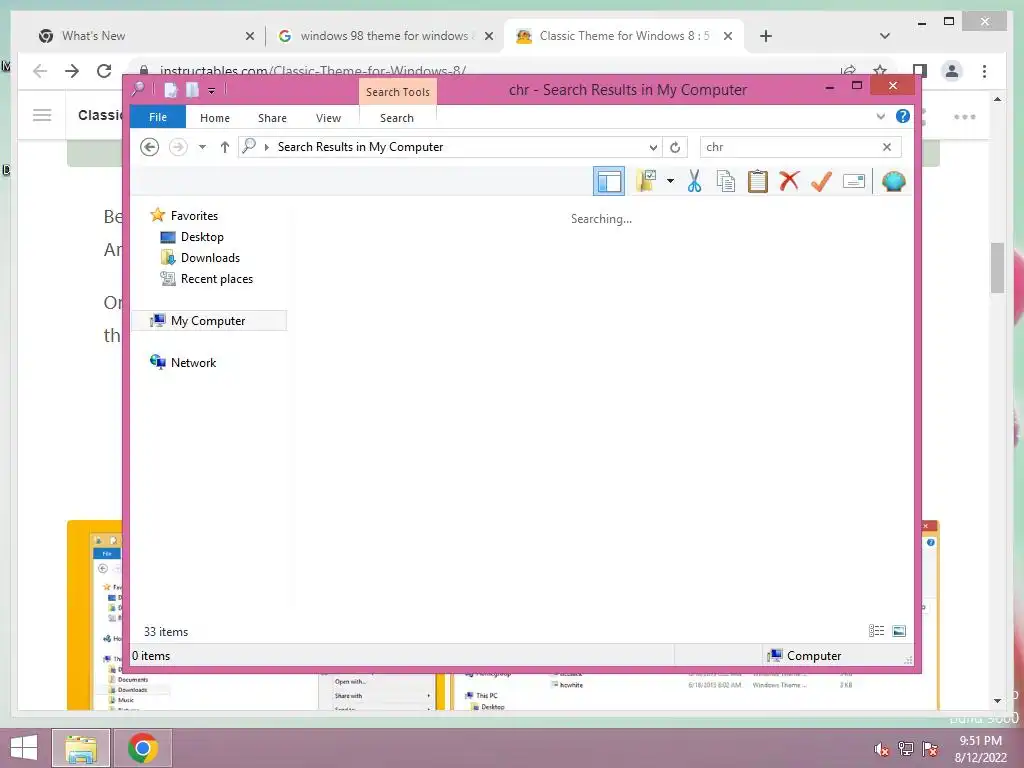Click the Rename toolbar icon
The image size is (1024, 768).
(854, 181)
